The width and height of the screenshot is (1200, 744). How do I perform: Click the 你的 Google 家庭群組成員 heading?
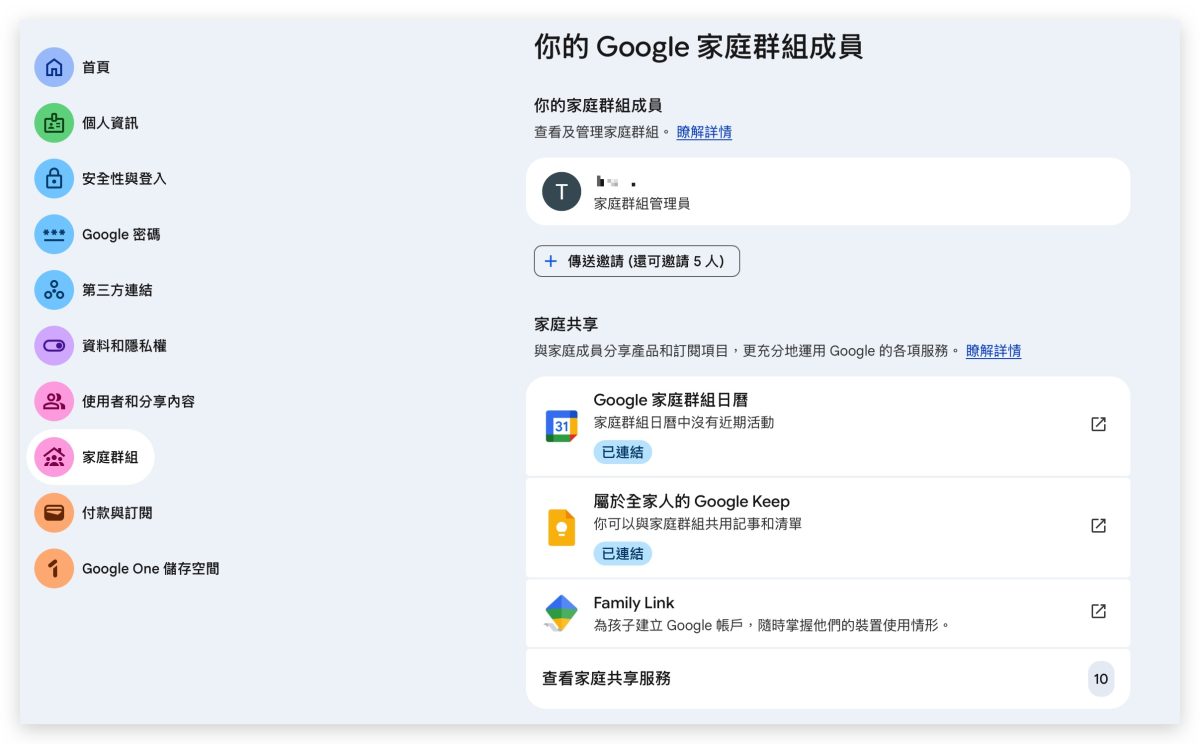coord(698,46)
